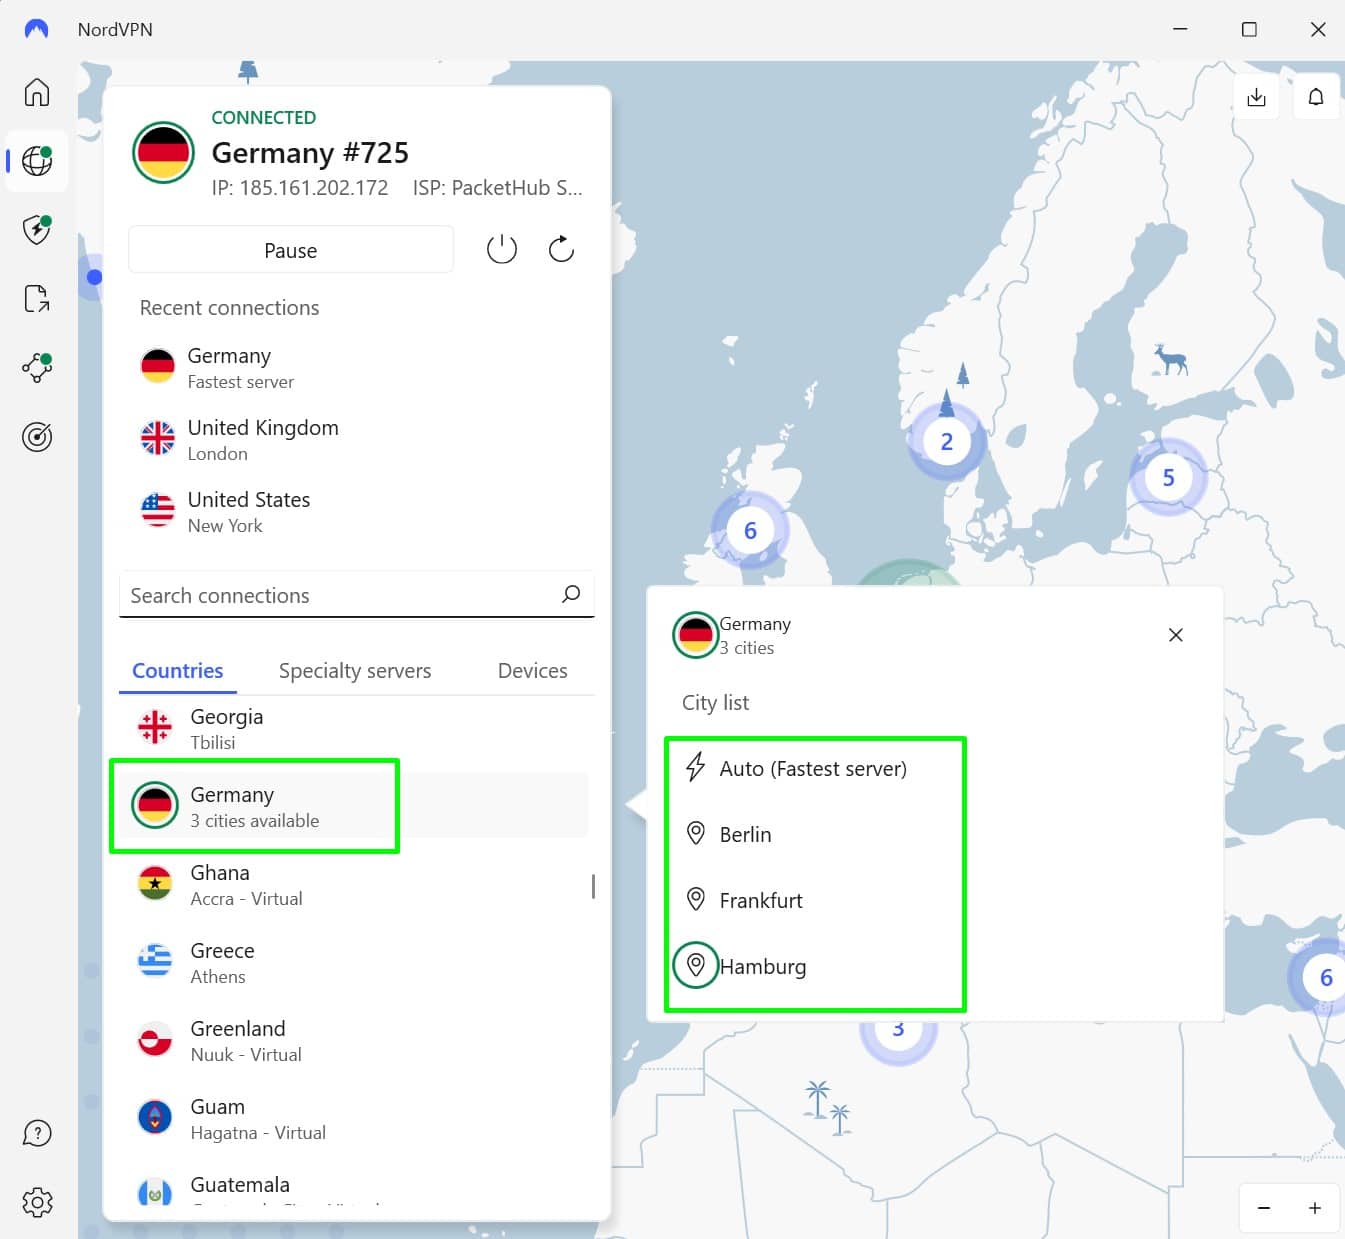The width and height of the screenshot is (1345, 1239).
Task: Click the download icon on the map
Action: pyautogui.click(x=1257, y=97)
